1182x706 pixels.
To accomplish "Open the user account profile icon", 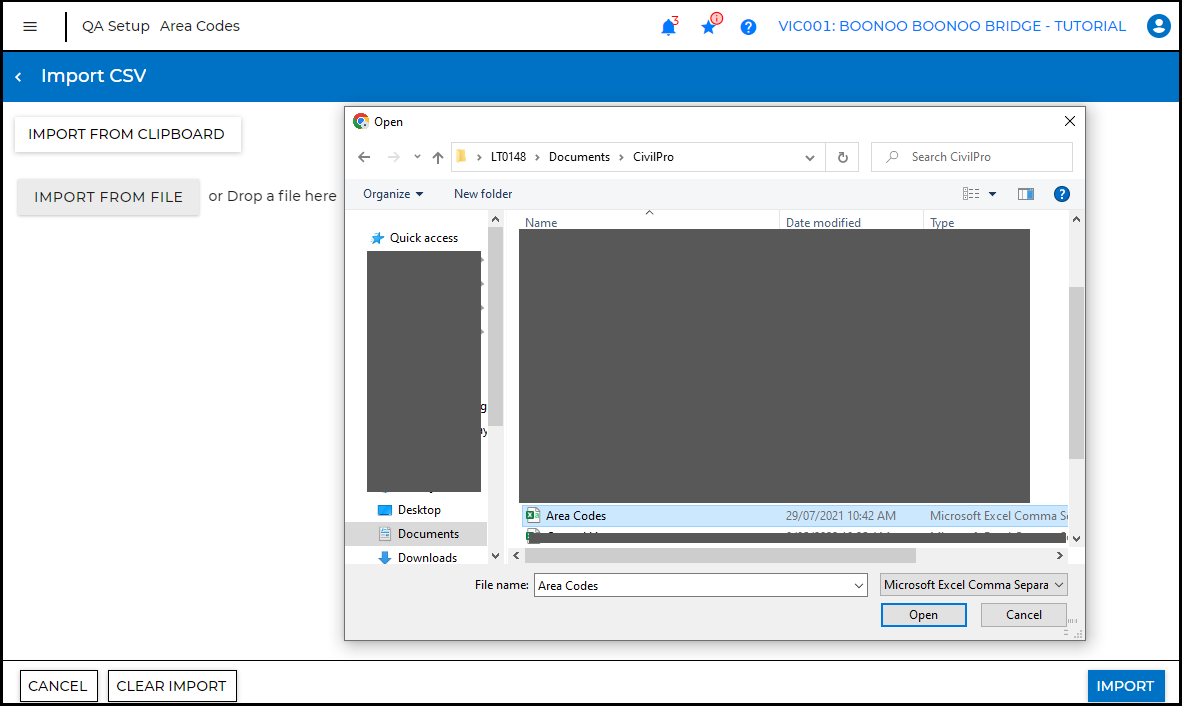I will [1158, 26].
